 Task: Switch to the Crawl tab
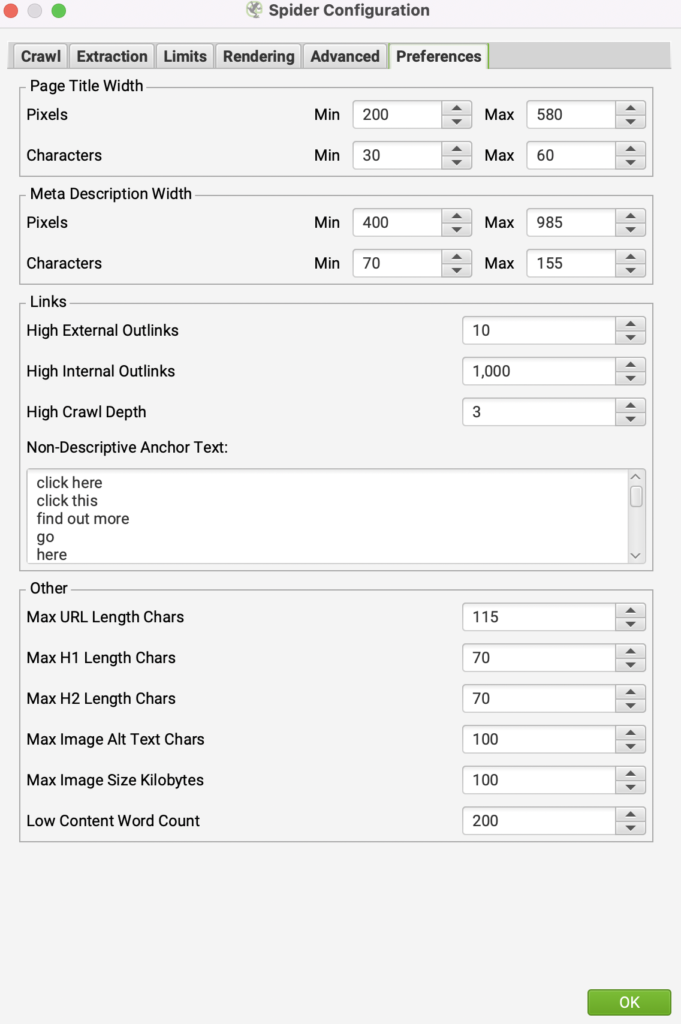(x=41, y=56)
